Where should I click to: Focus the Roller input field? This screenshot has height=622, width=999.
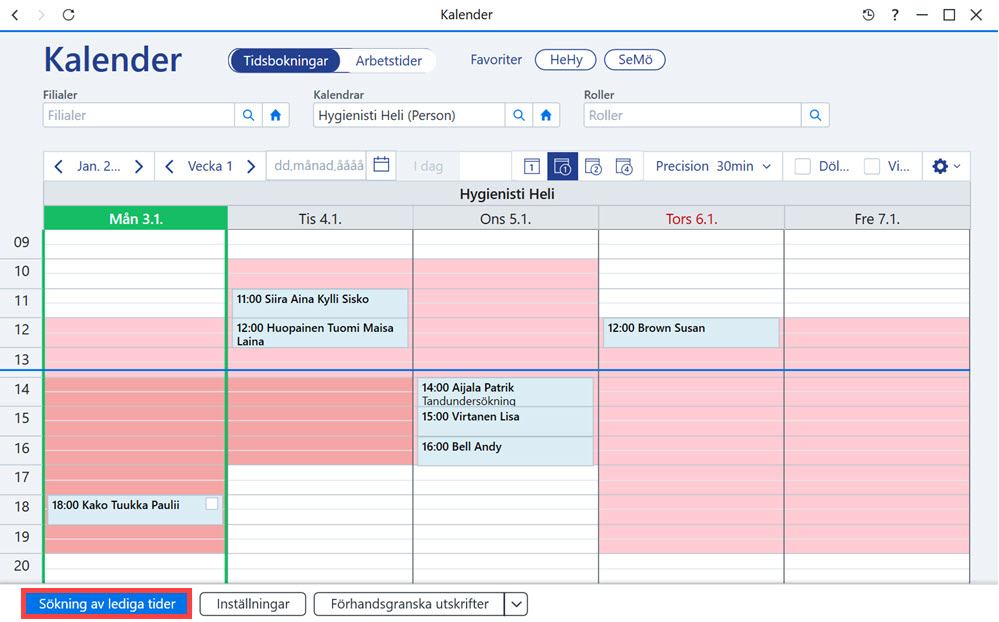tap(693, 115)
